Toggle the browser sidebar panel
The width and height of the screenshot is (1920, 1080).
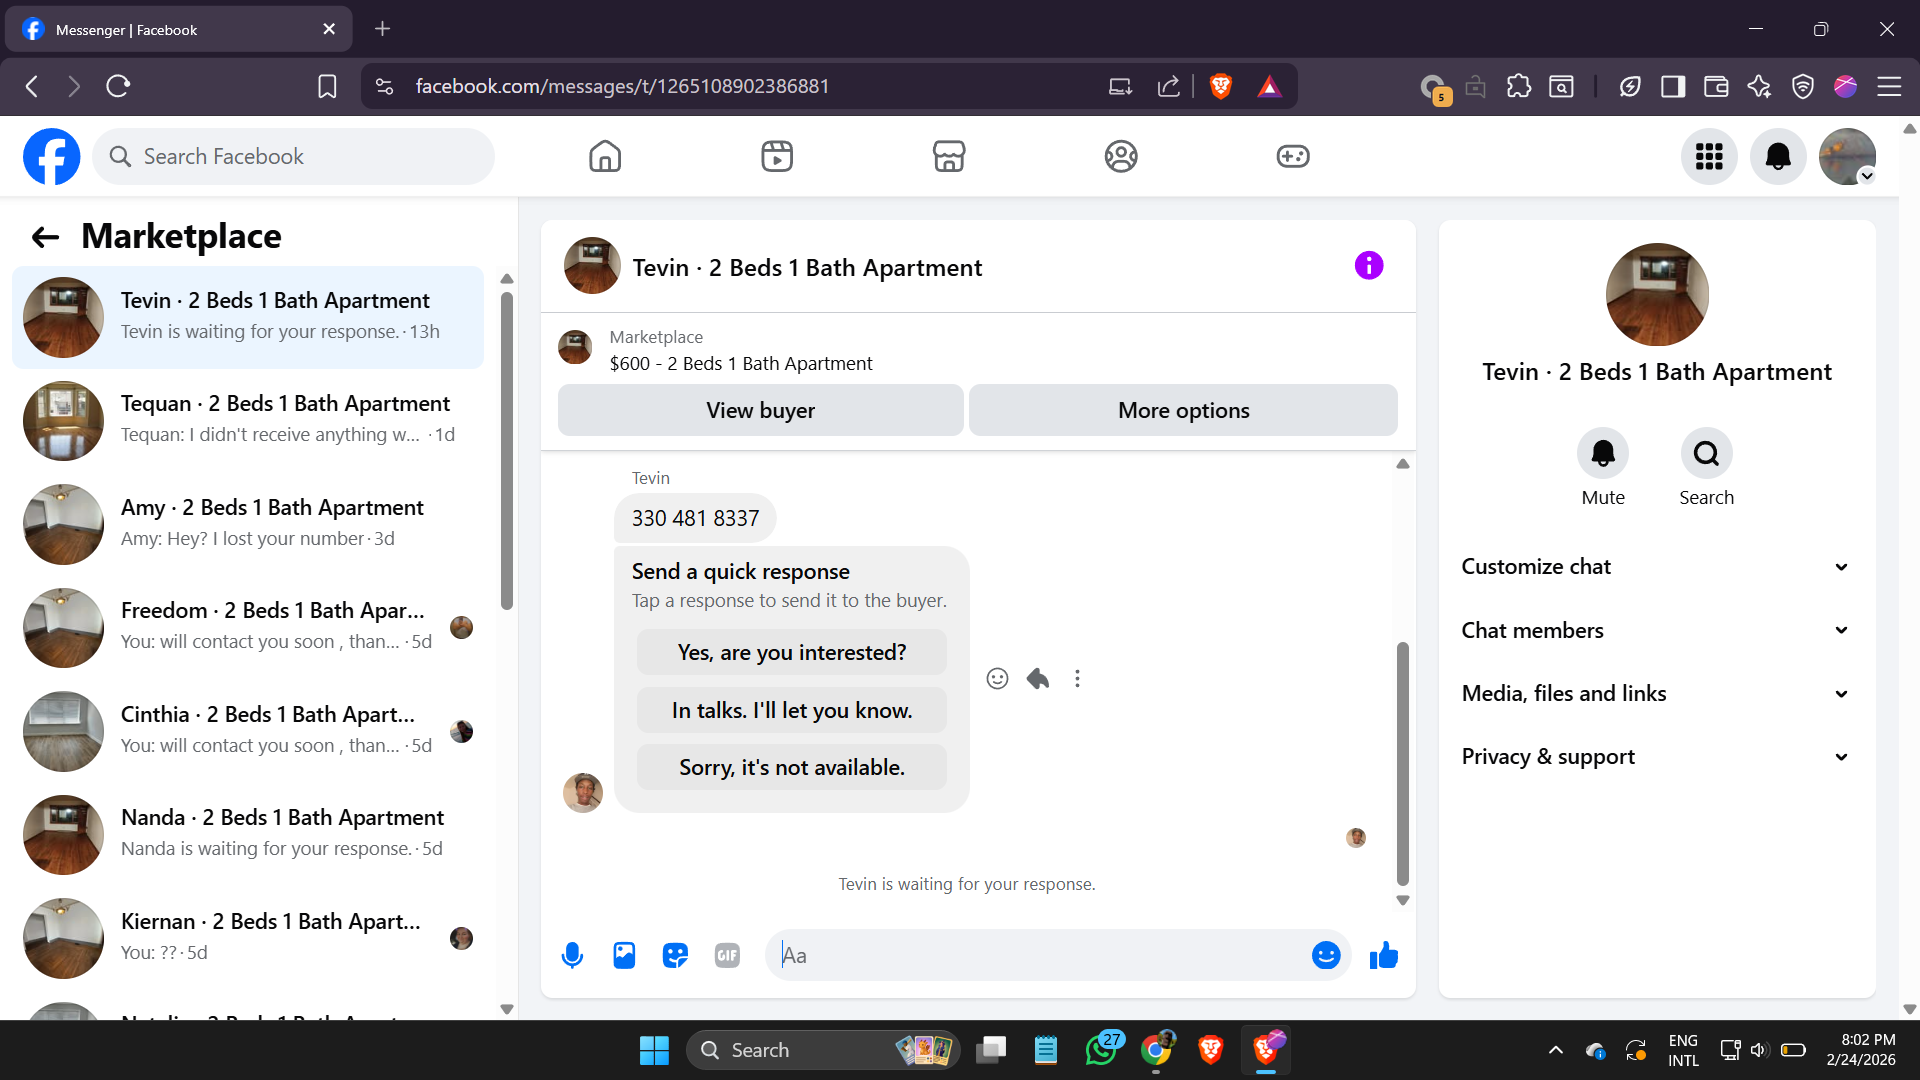1672,86
